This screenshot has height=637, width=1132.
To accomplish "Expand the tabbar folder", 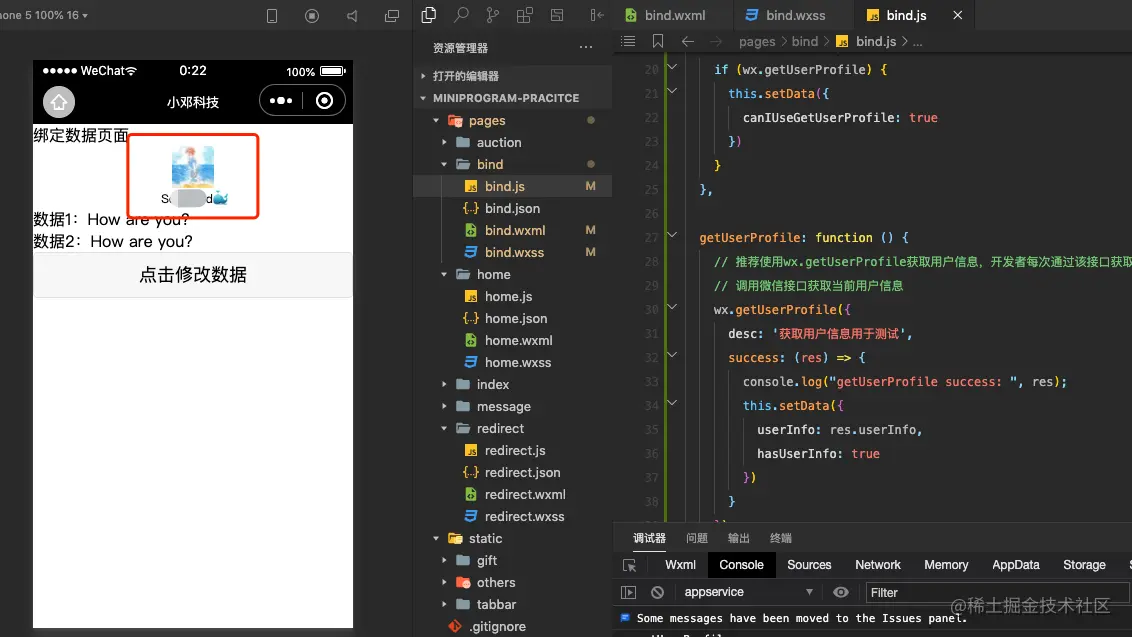I will (x=513, y=604).
